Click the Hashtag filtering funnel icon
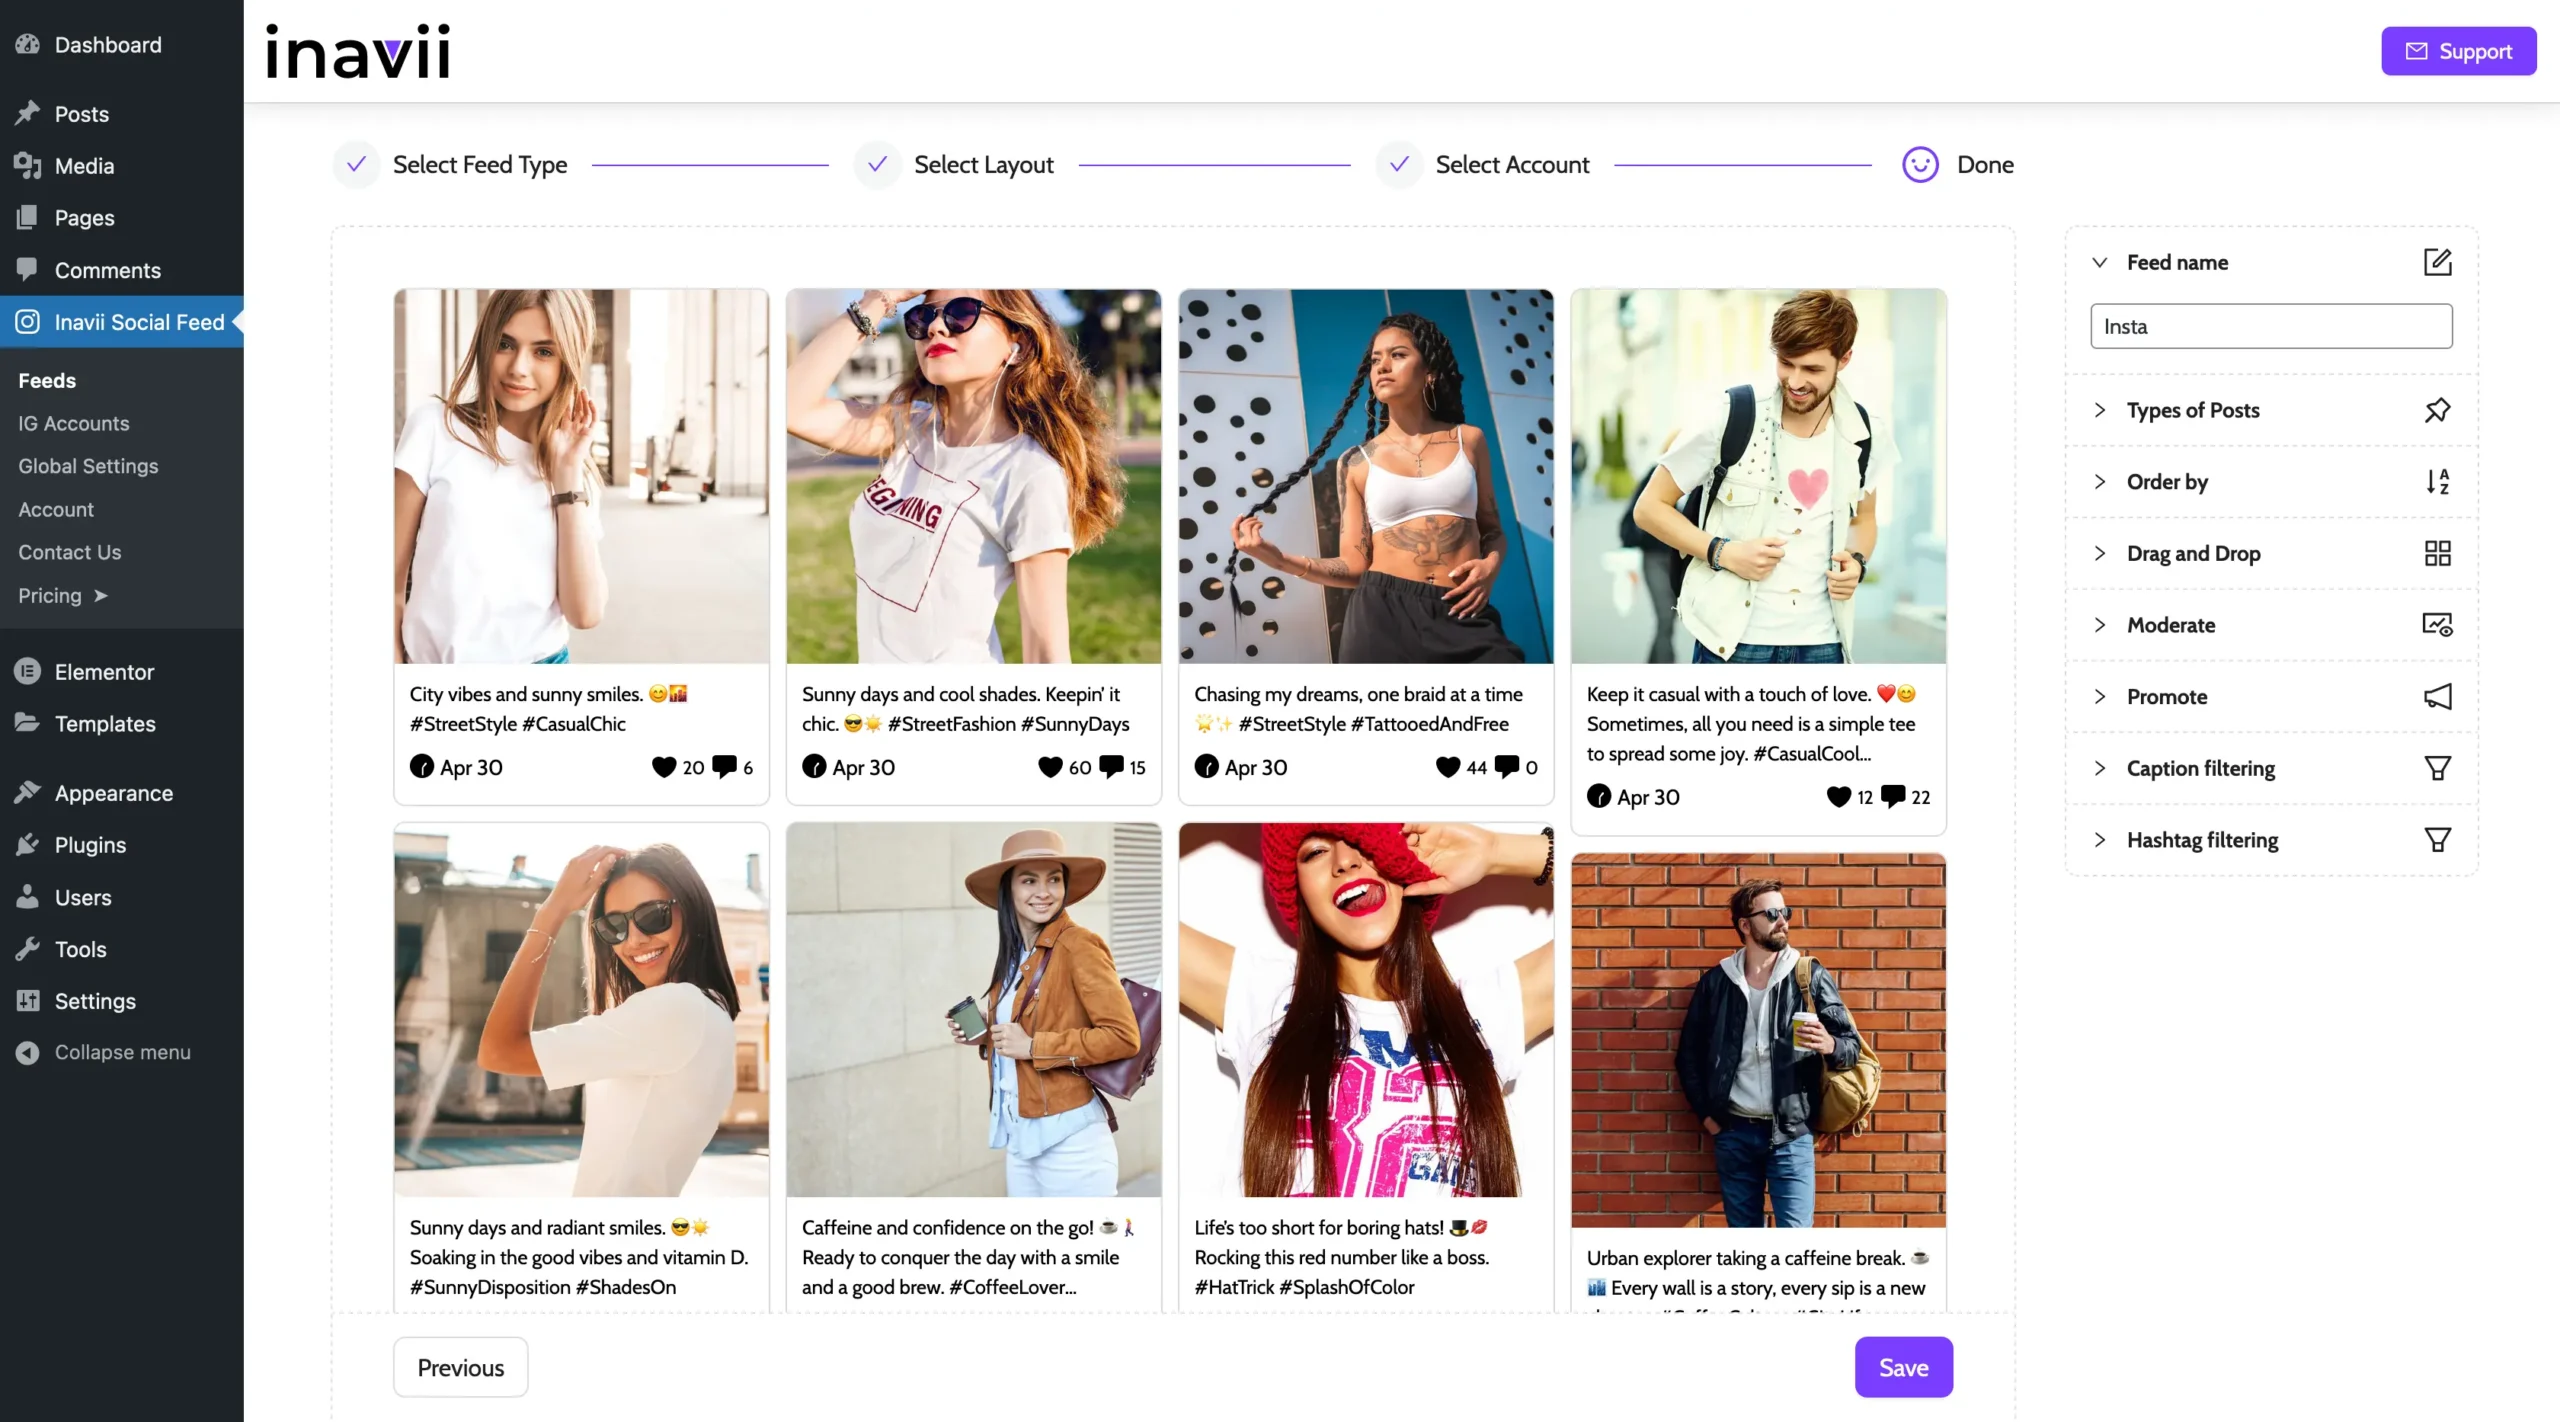The height and width of the screenshot is (1422, 2560). click(2437, 840)
